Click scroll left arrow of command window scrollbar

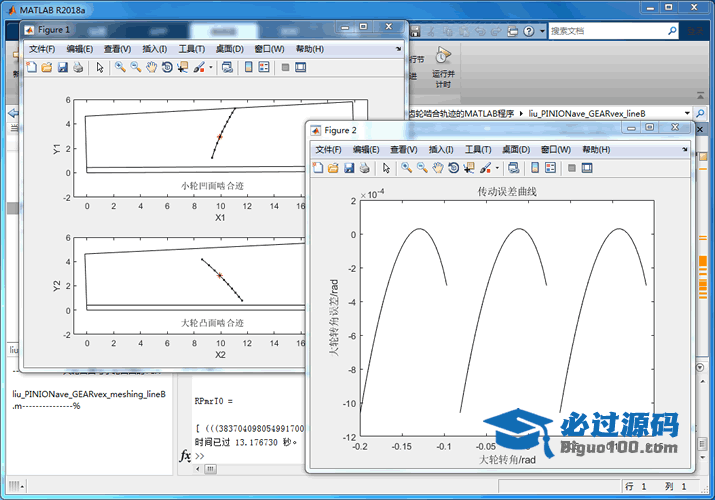point(197,469)
